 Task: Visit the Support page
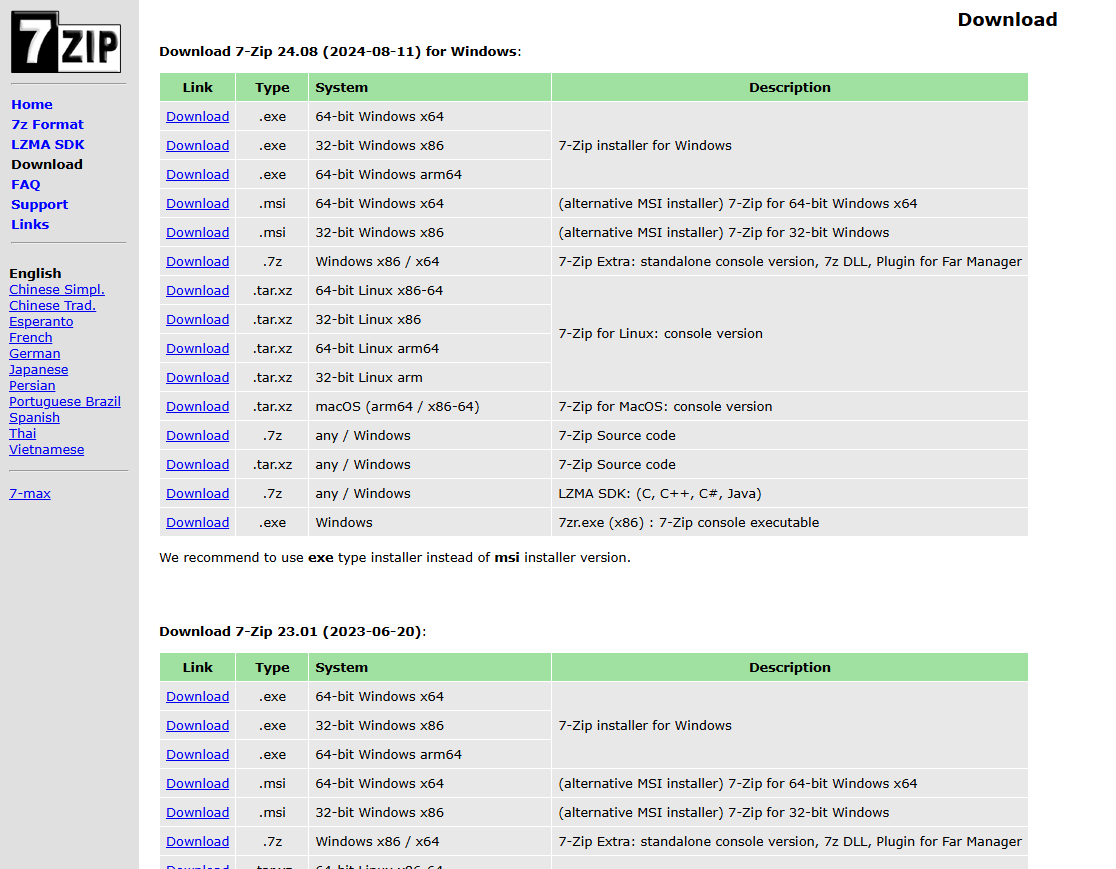tap(40, 204)
